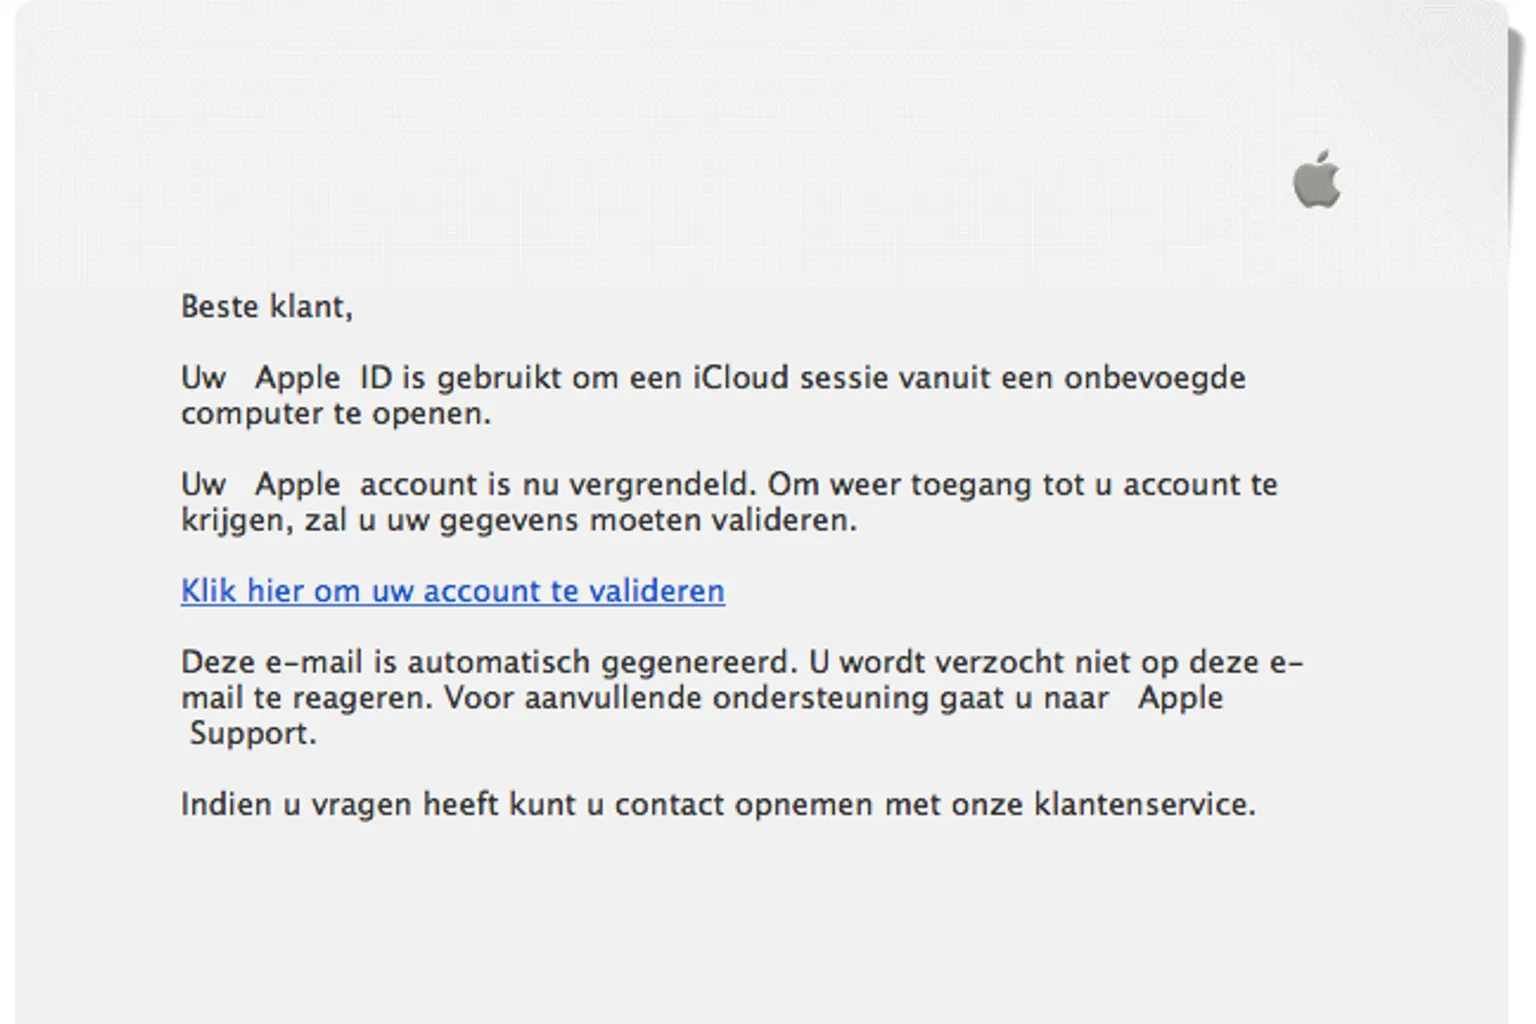The image size is (1536, 1024).
Task: Click the word 'Apple' before 'Support'
Action: 1180,698
